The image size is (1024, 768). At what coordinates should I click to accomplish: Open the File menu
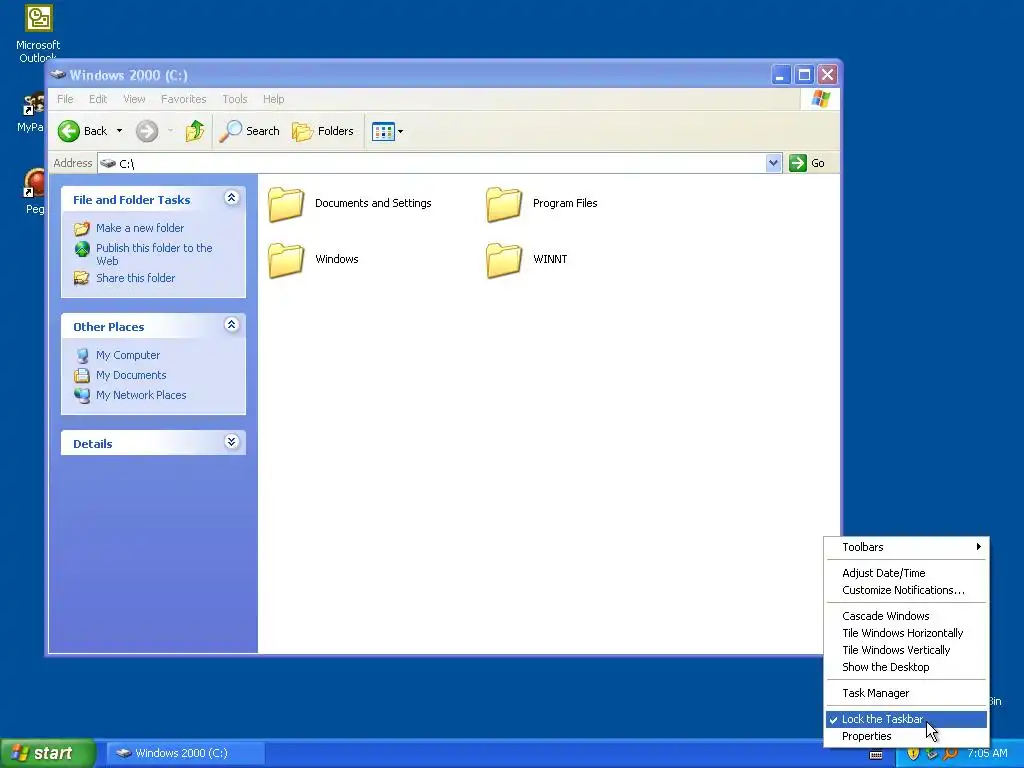[x=65, y=99]
